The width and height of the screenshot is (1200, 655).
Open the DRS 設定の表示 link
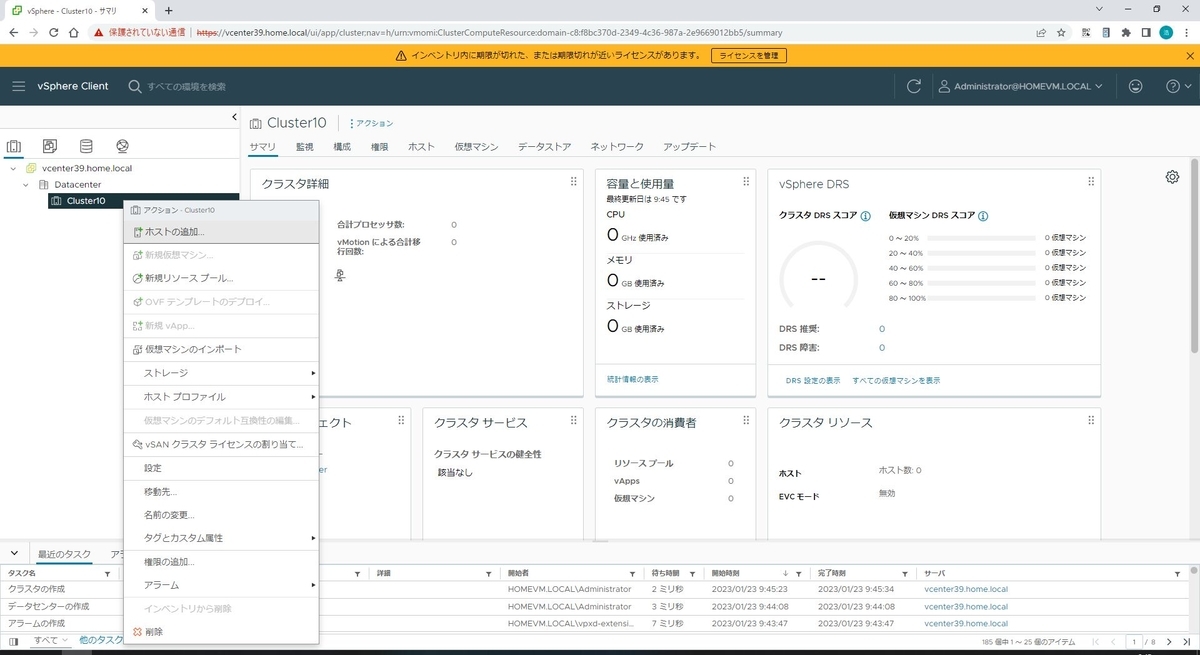(x=813, y=380)
